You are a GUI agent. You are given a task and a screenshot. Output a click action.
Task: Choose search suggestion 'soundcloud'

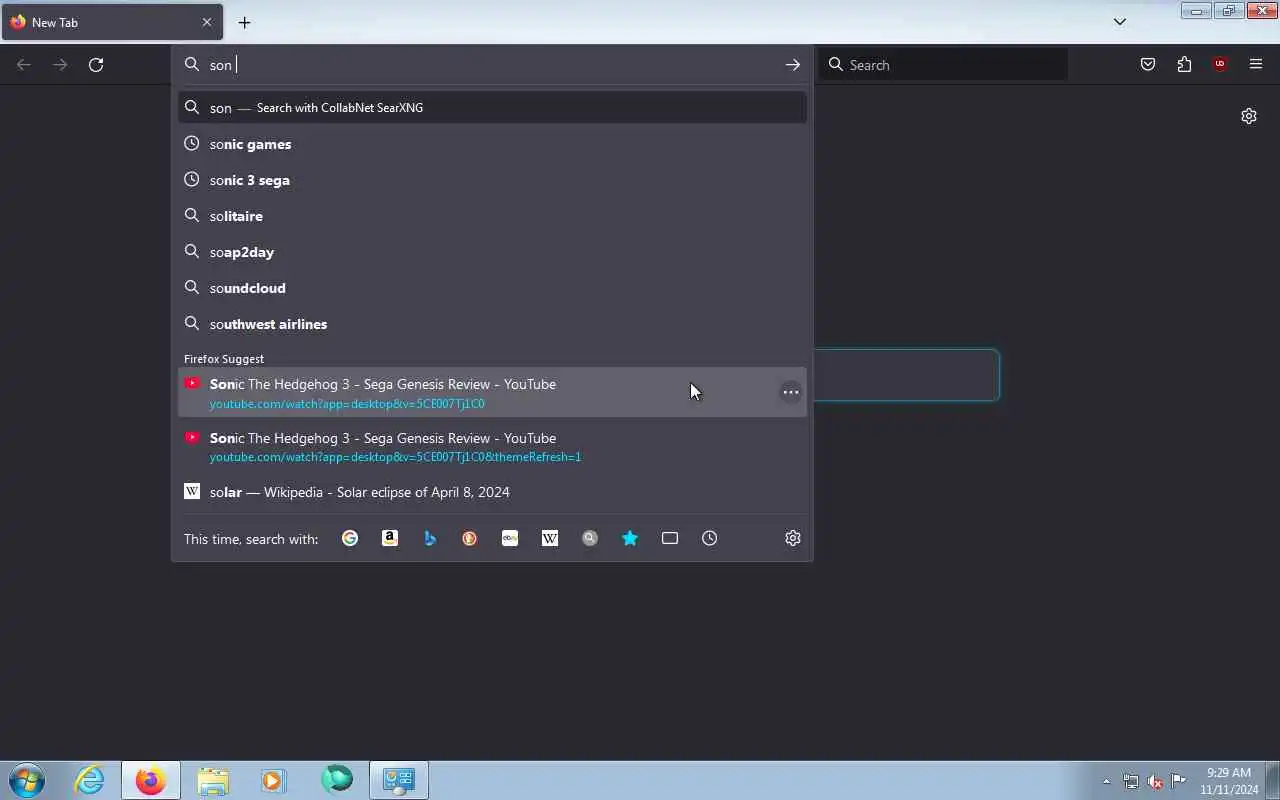(492, 288)
